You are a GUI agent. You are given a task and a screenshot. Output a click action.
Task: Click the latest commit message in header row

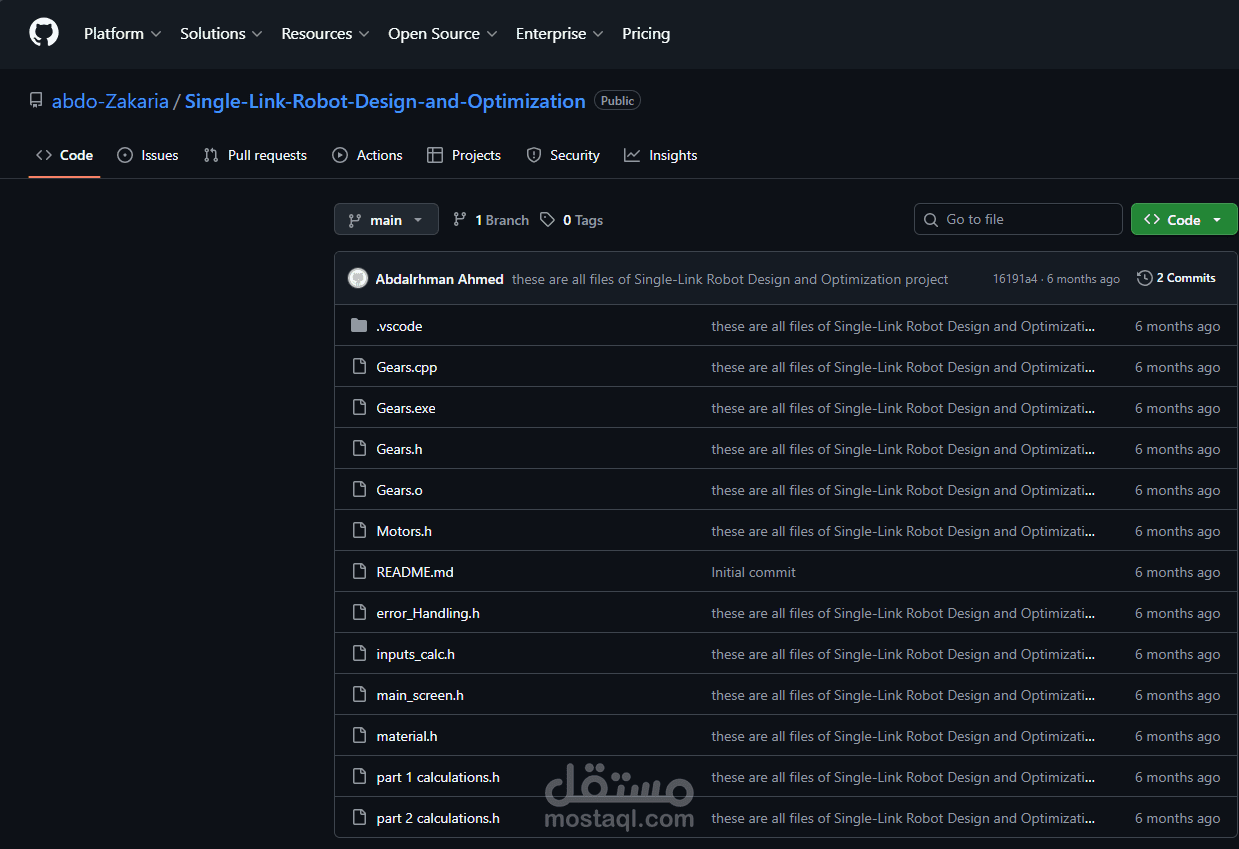coord(730,279)
